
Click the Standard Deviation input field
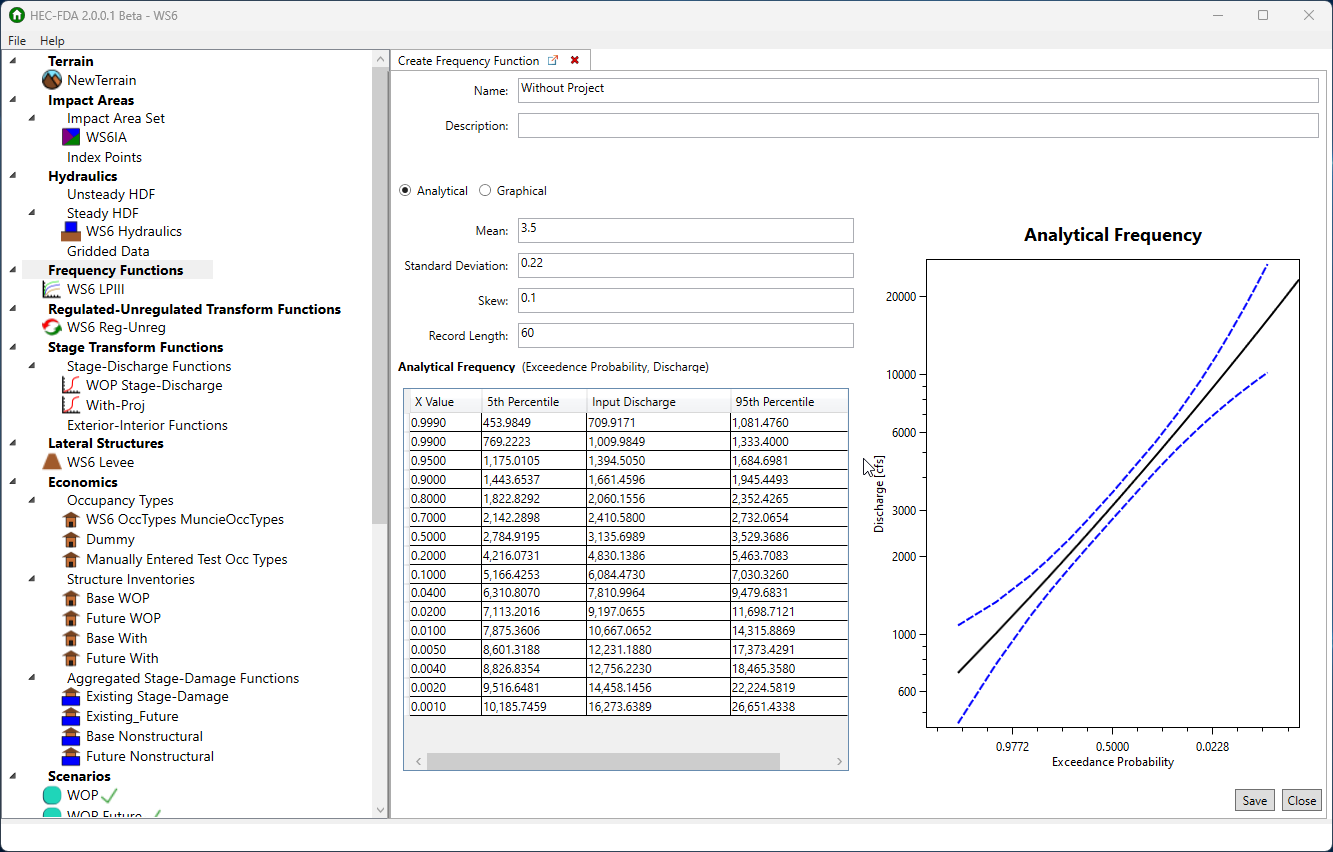686,265
